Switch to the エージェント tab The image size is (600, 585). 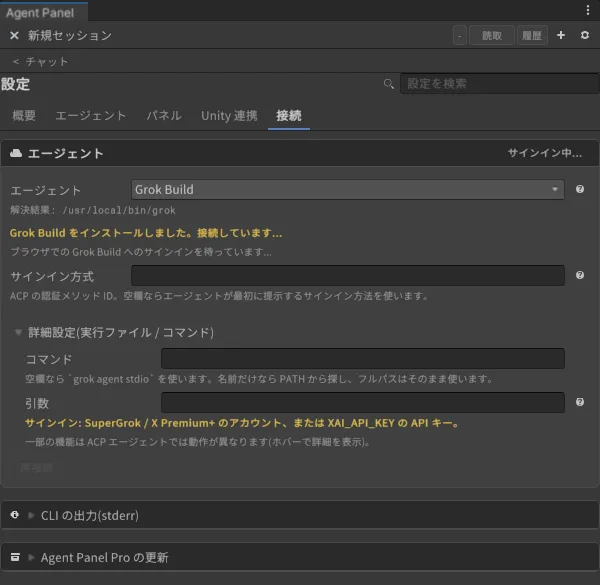[x=91, y=116]
